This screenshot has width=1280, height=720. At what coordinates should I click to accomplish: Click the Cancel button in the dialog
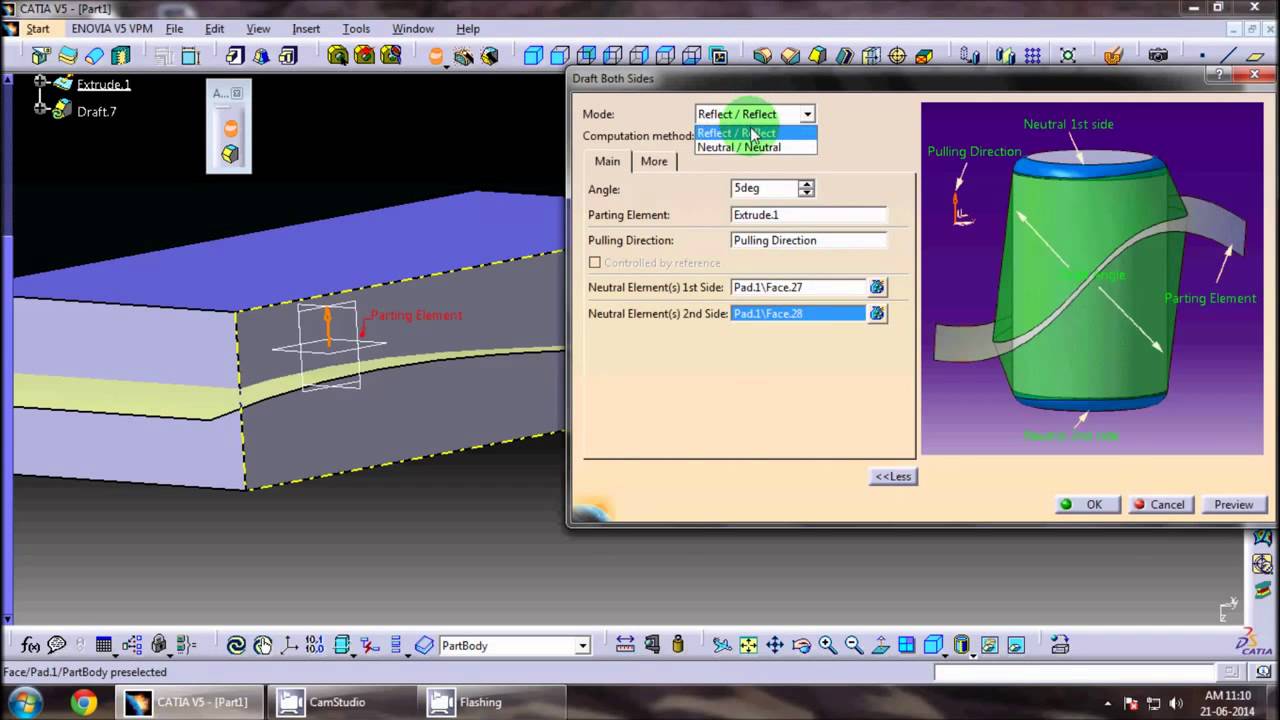1159,505
